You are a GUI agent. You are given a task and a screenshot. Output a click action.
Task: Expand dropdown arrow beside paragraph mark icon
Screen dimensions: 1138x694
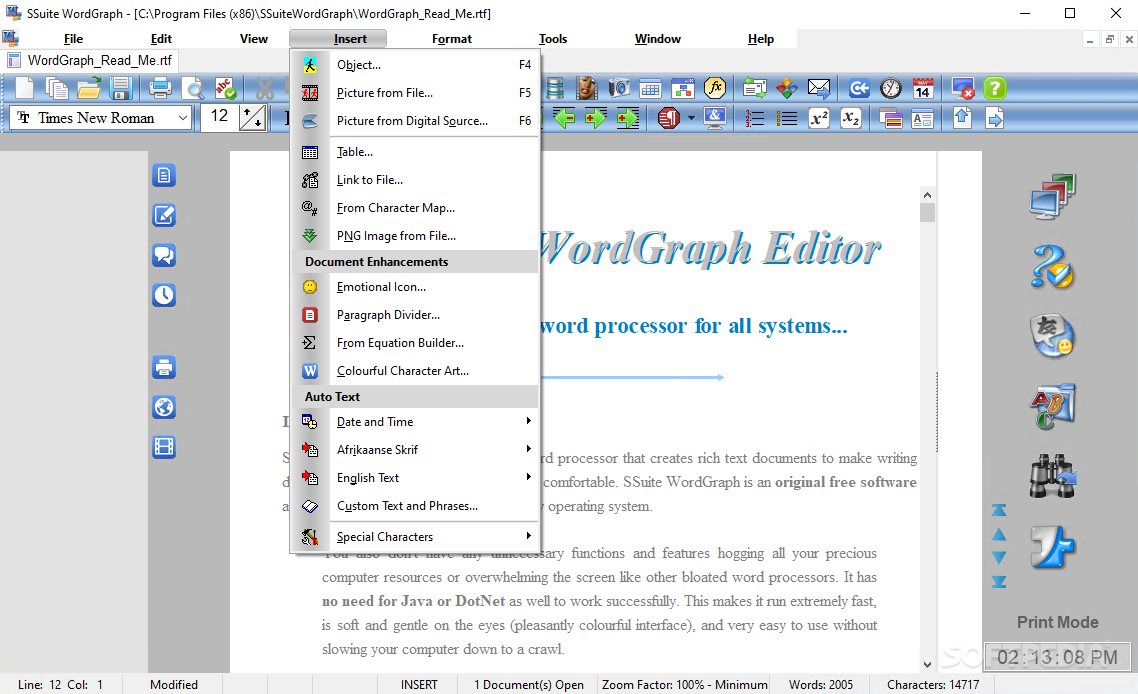coord(691,118)
